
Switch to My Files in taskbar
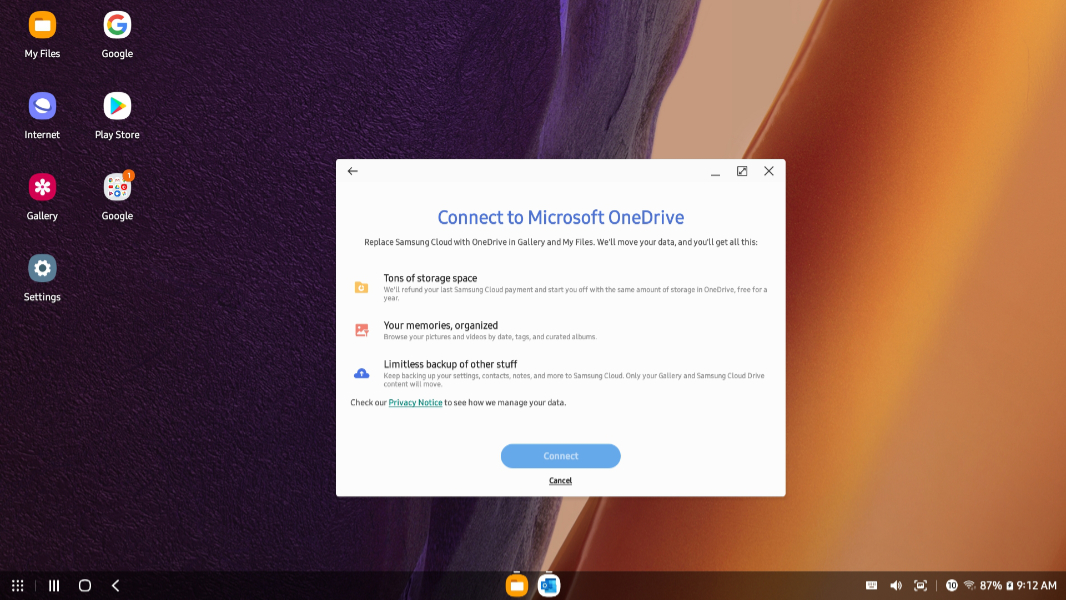516,586
